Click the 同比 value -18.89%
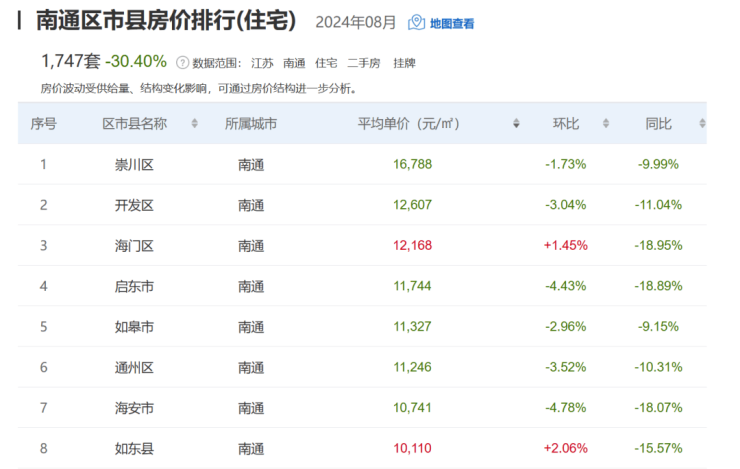740x469 pixels. pos(658,286)
